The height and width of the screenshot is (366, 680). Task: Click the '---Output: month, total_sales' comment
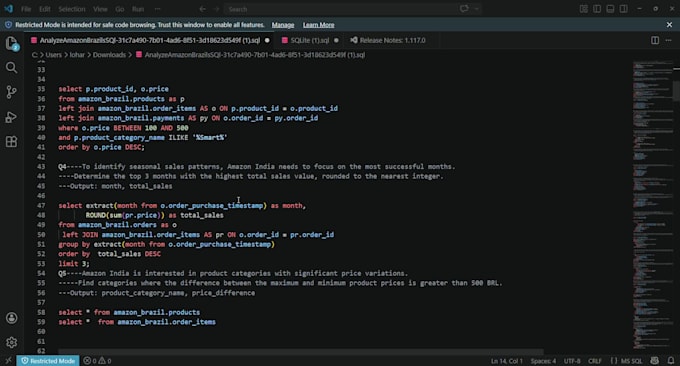(x=115, y=186)
